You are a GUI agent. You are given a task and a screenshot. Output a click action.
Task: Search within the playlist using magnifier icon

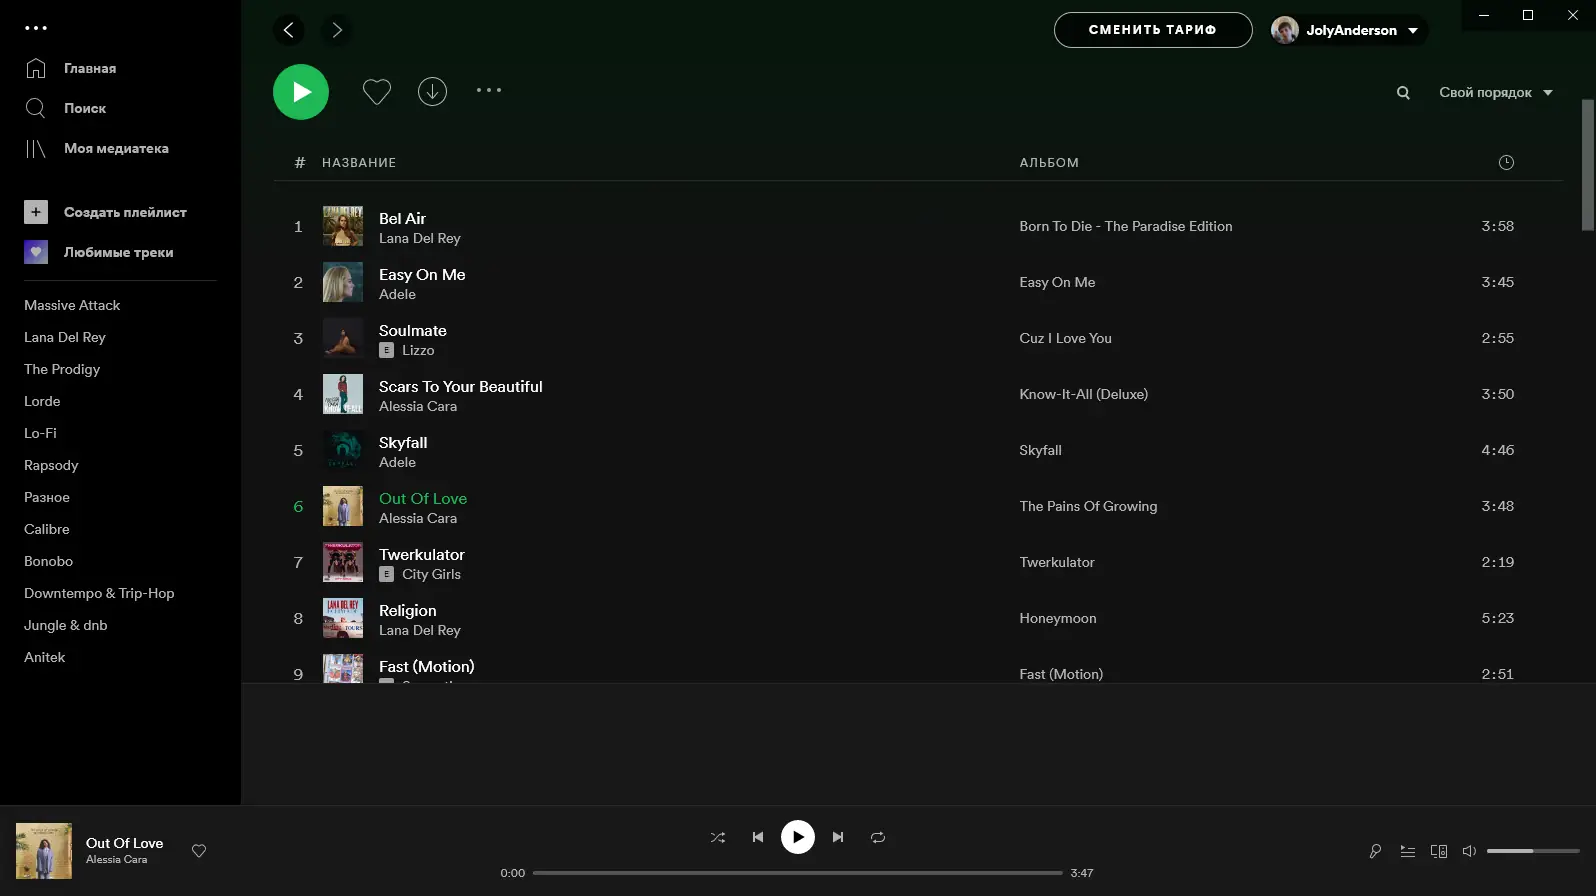(x=1403, y=92)
